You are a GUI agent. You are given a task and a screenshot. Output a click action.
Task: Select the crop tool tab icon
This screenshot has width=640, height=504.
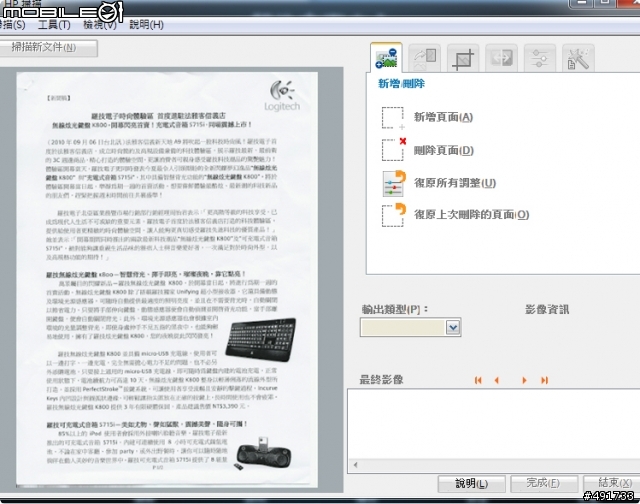click(463, 58)
